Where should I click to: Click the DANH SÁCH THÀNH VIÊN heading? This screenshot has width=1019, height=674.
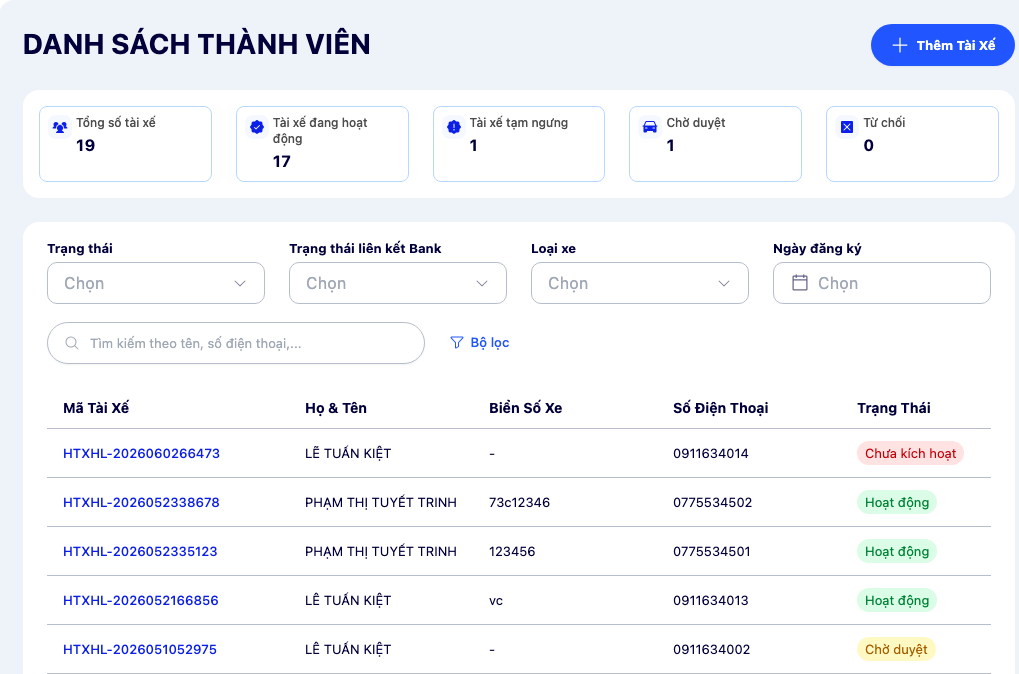click(196, 45)
